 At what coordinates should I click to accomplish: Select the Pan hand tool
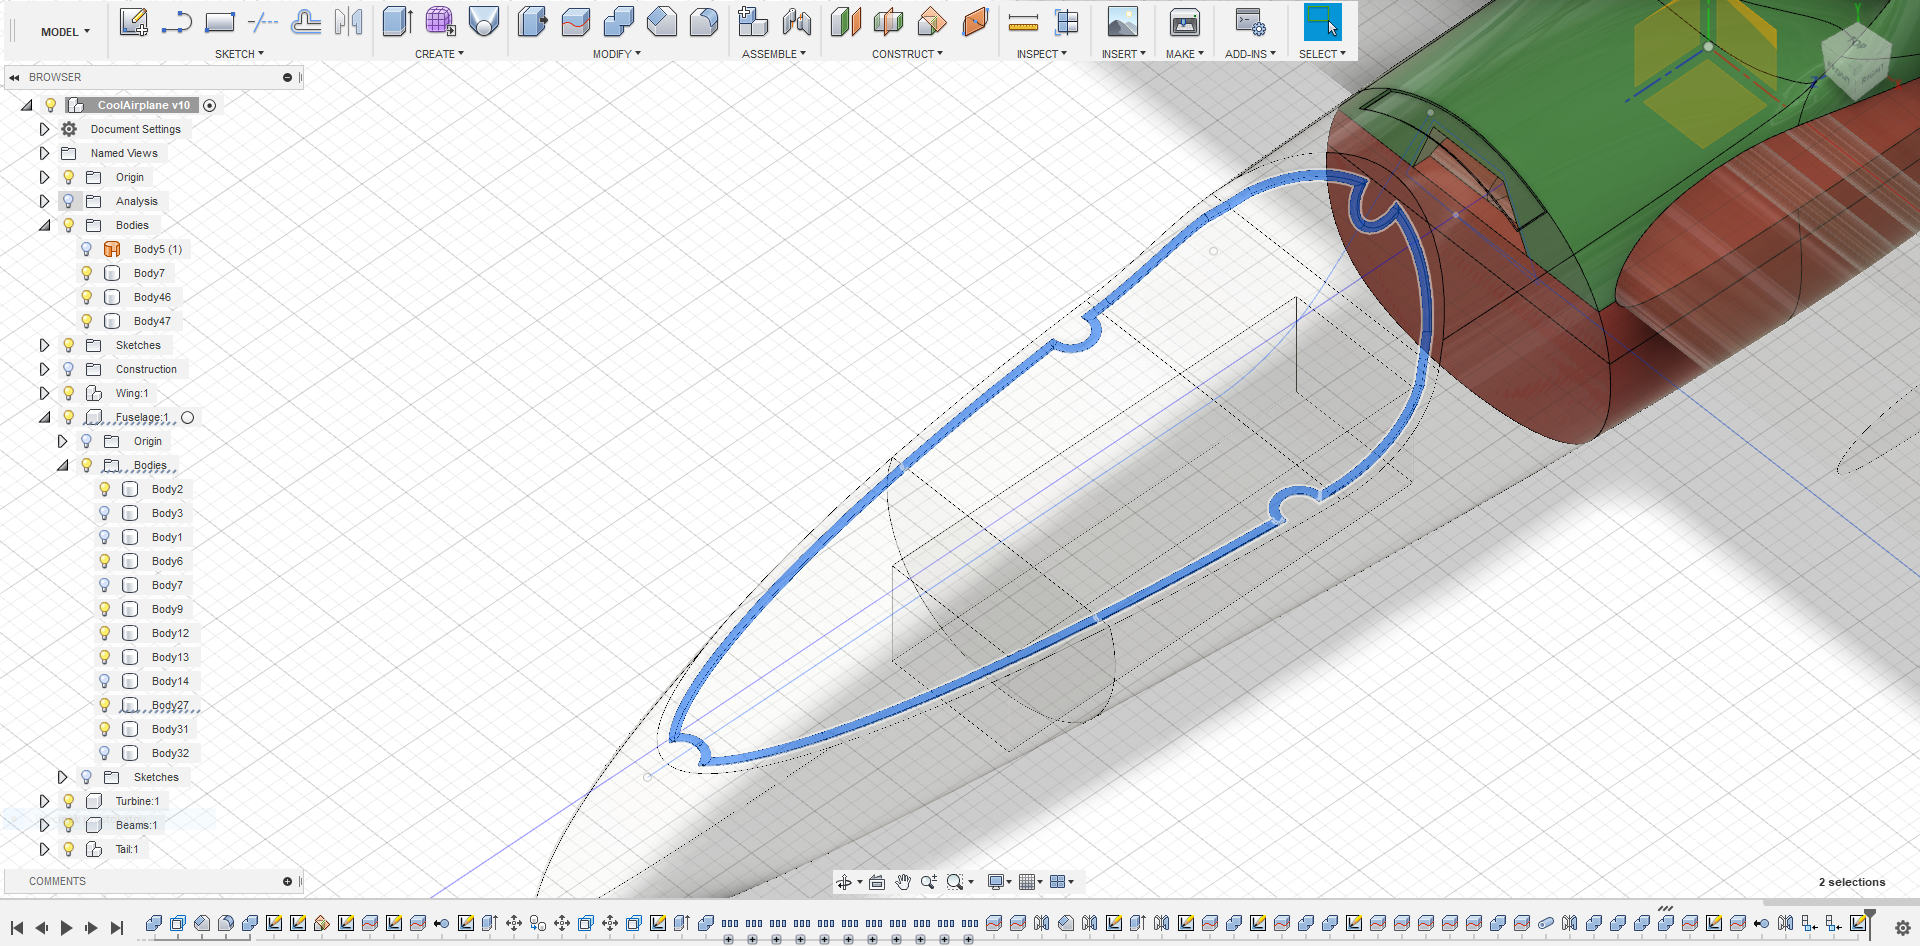click(x=903, y=882)
